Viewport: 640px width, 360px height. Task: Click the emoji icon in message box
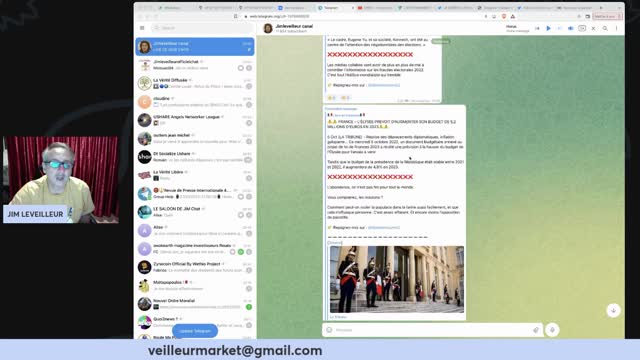(329, 330)
